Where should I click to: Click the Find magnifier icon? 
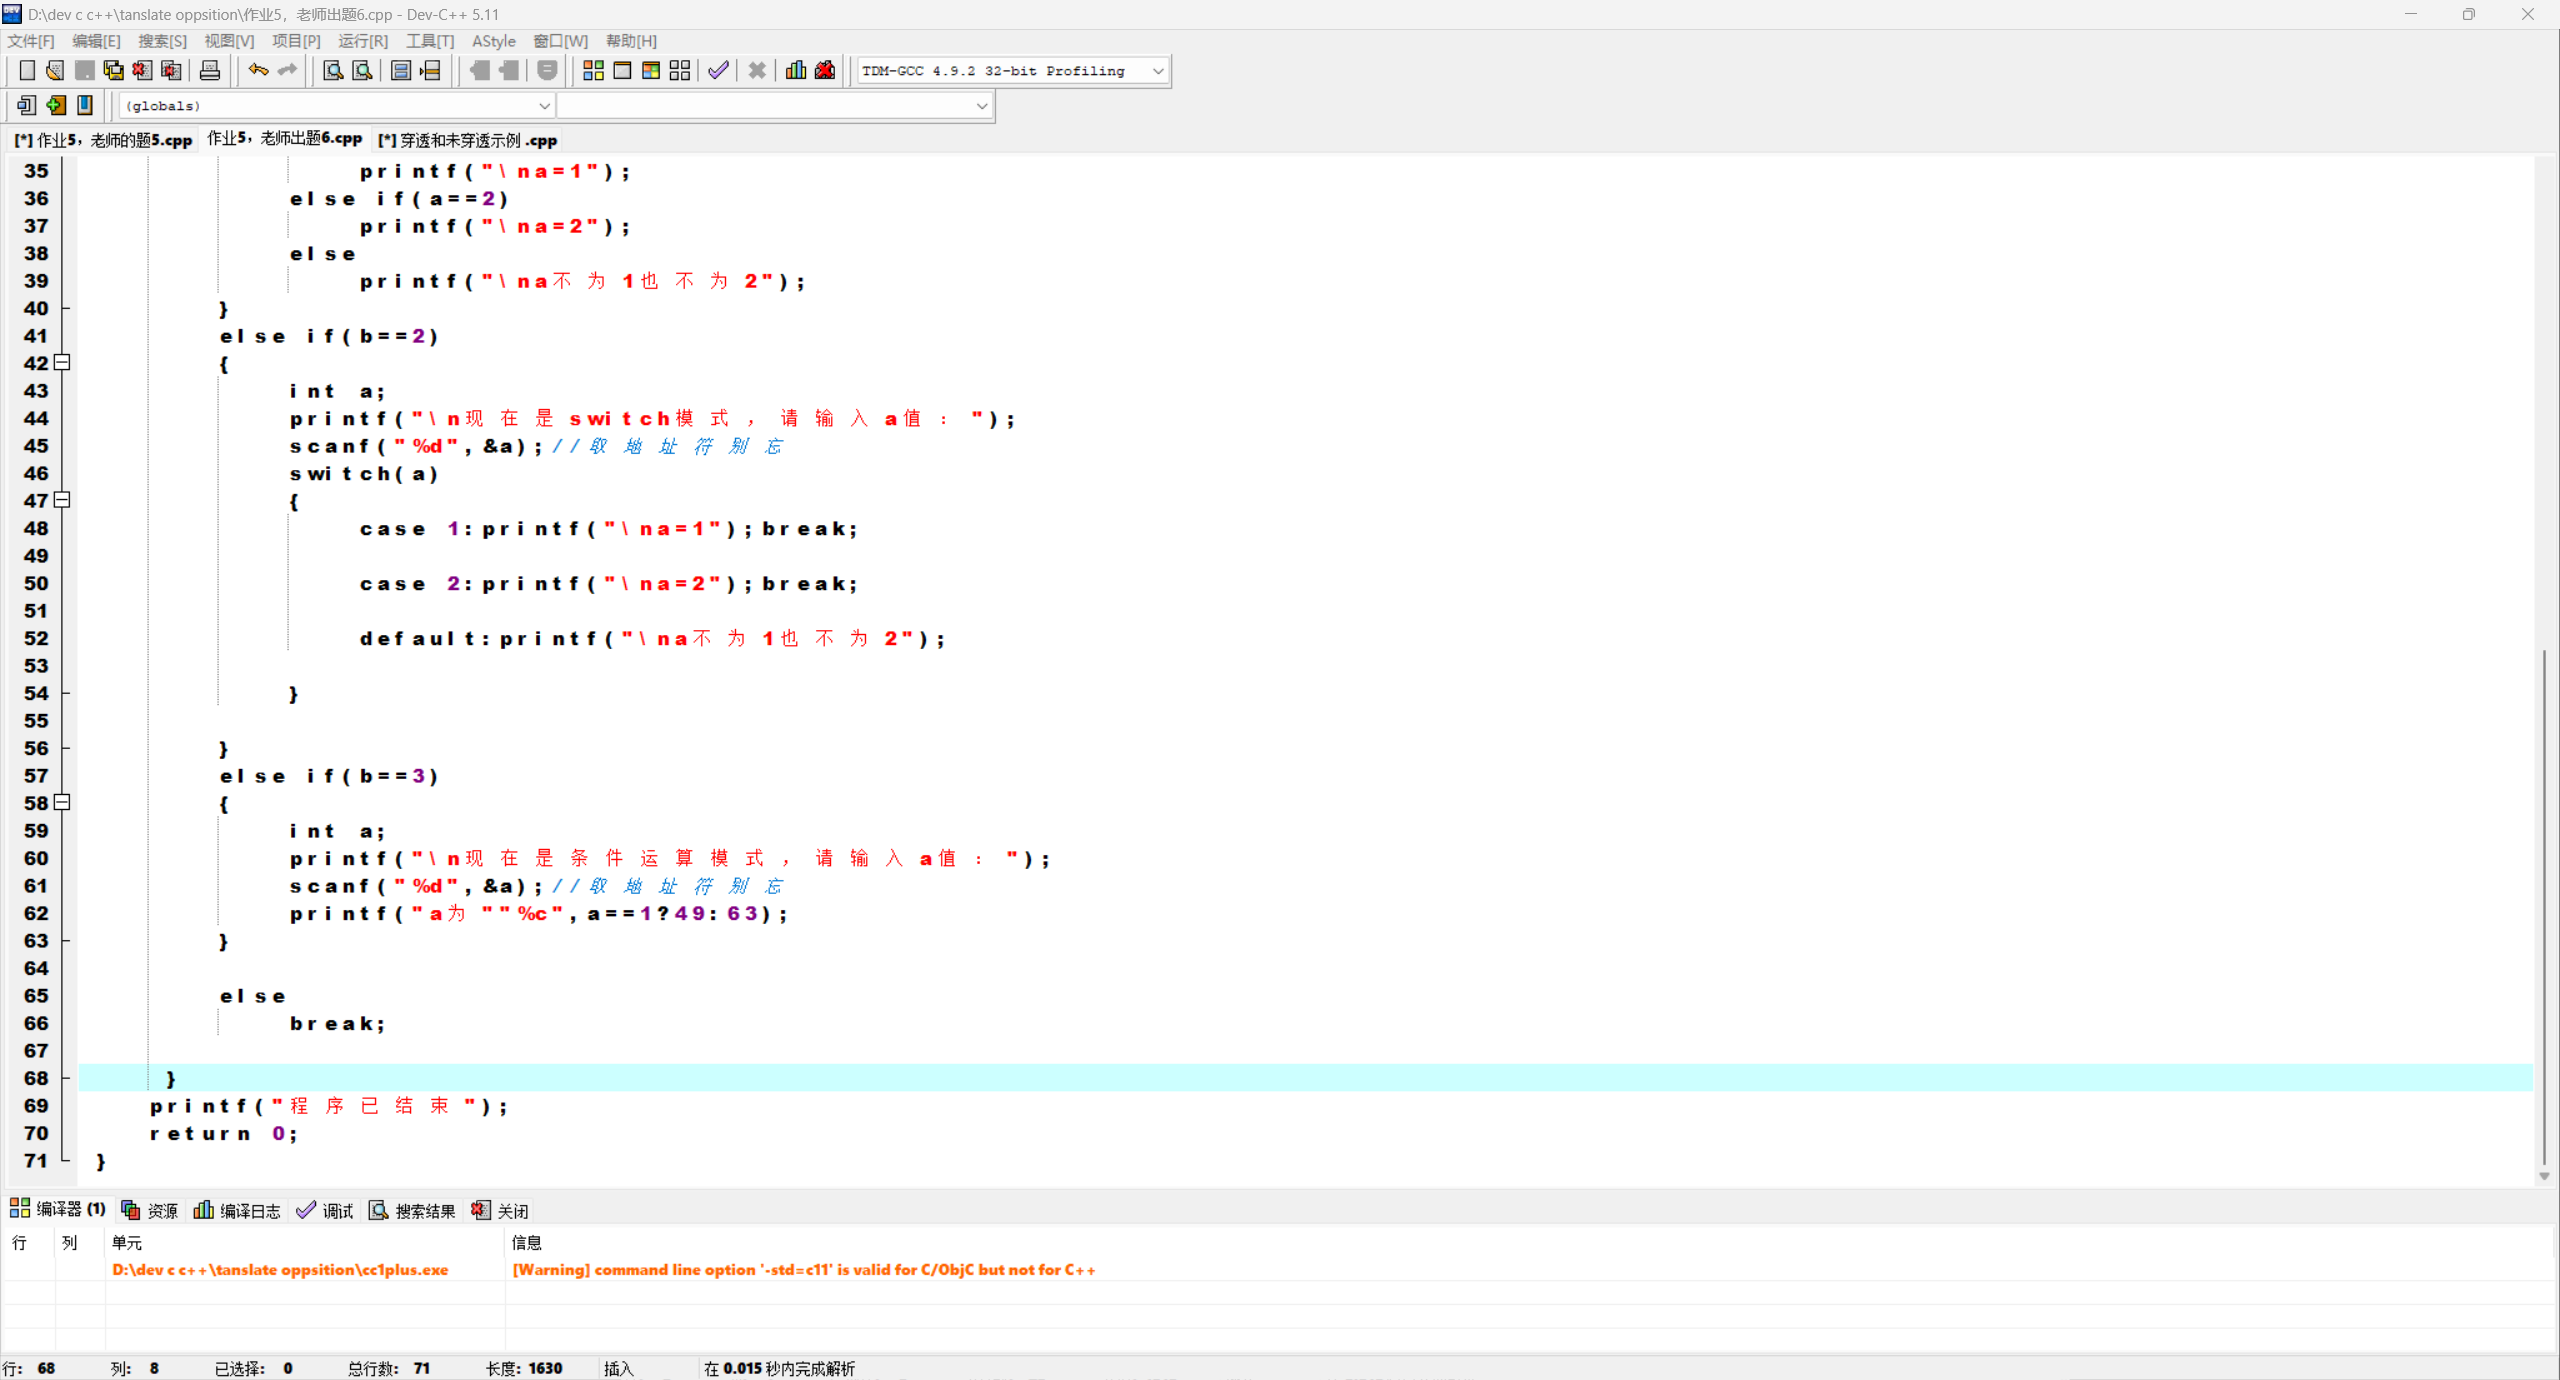333,70
